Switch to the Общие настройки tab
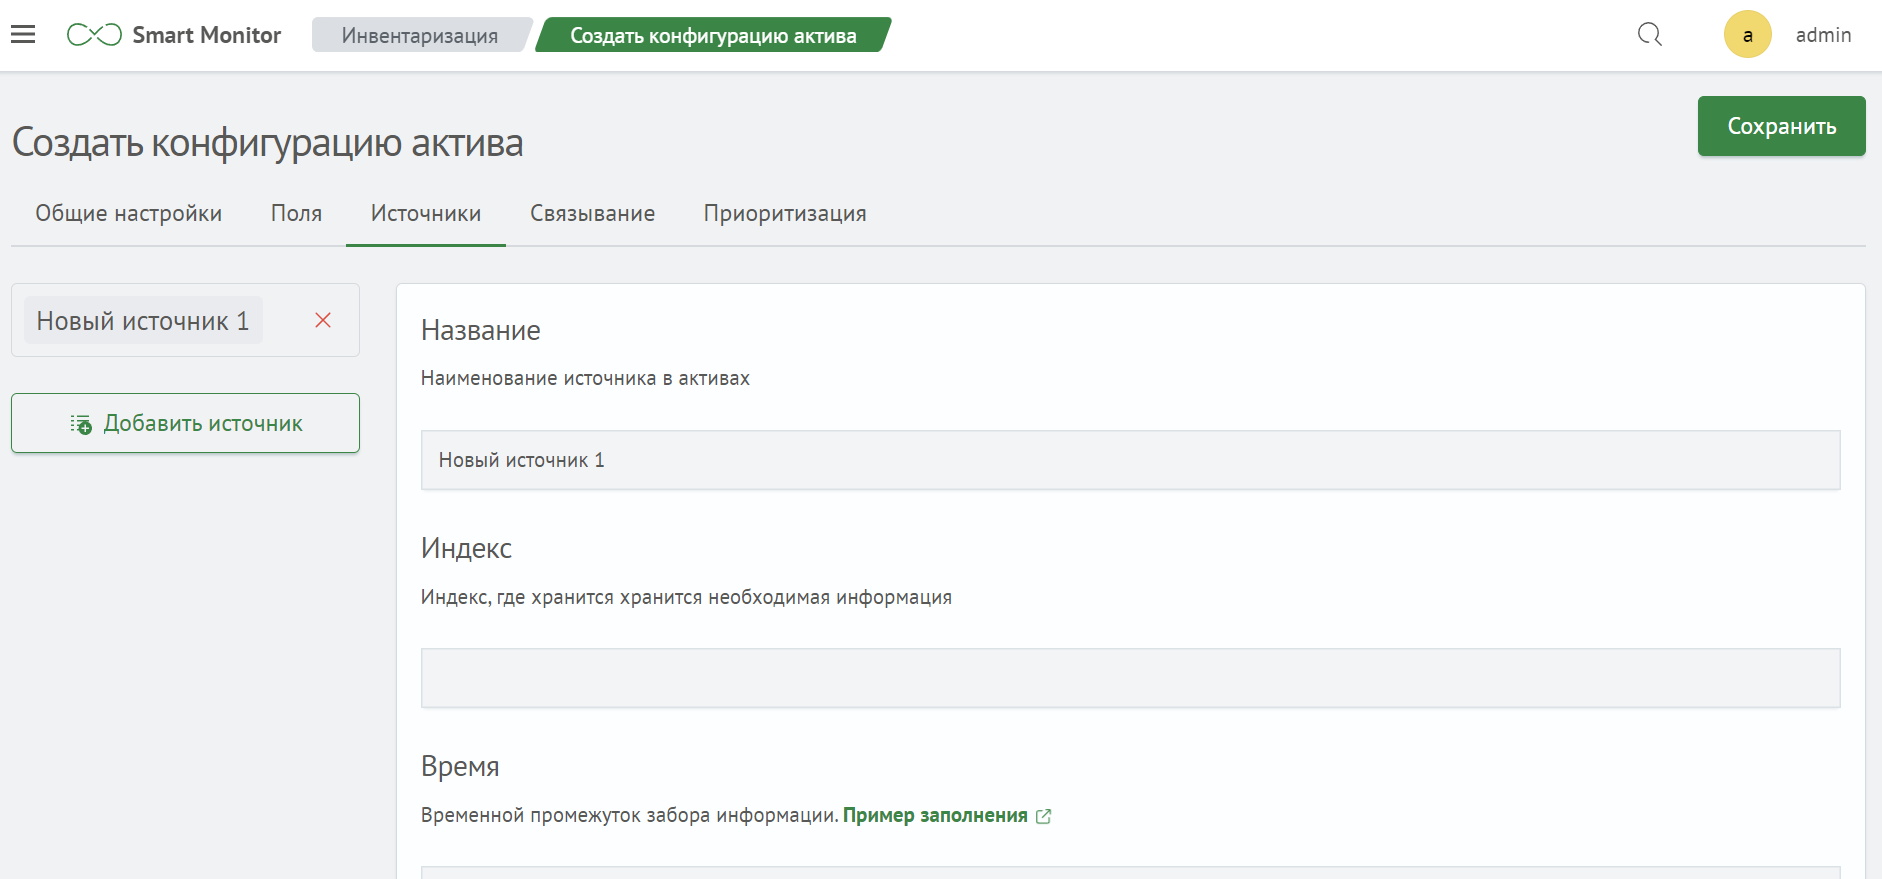The image size is (1882, 879). (x=129, y=213)
